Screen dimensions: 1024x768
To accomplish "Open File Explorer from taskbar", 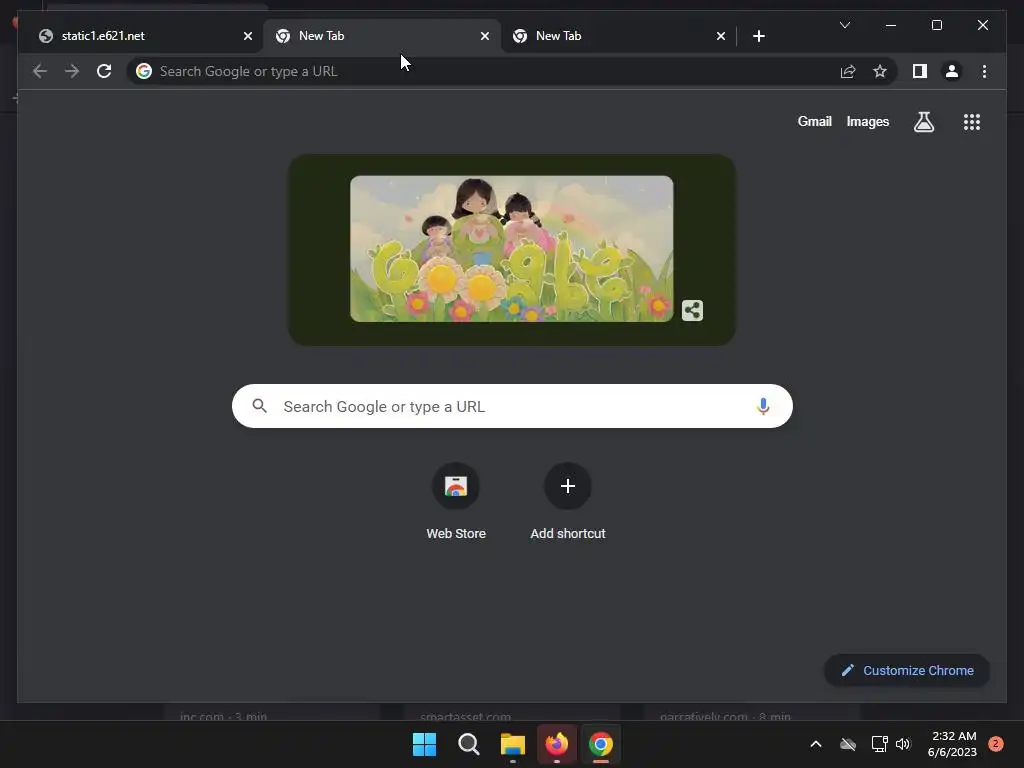I will [x=513, y=744].
